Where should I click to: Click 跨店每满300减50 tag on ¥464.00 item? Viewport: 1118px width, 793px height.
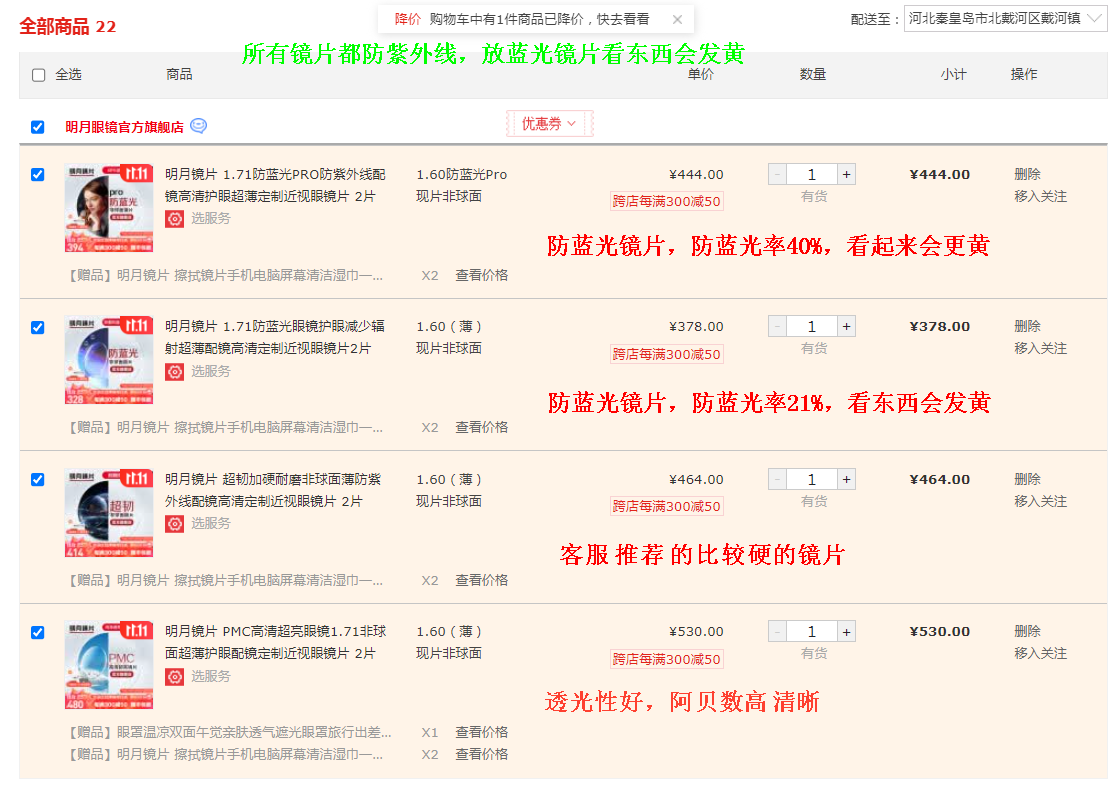667,506
